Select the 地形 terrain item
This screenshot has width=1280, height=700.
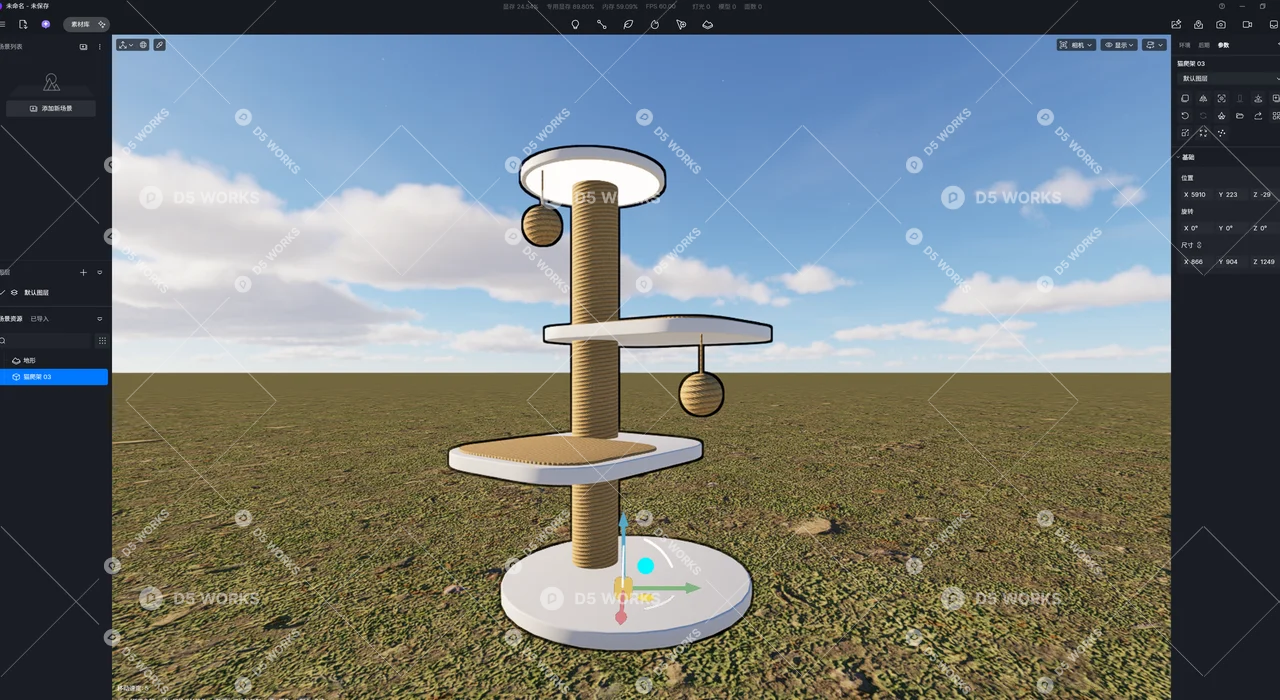[x=54, y=360]
